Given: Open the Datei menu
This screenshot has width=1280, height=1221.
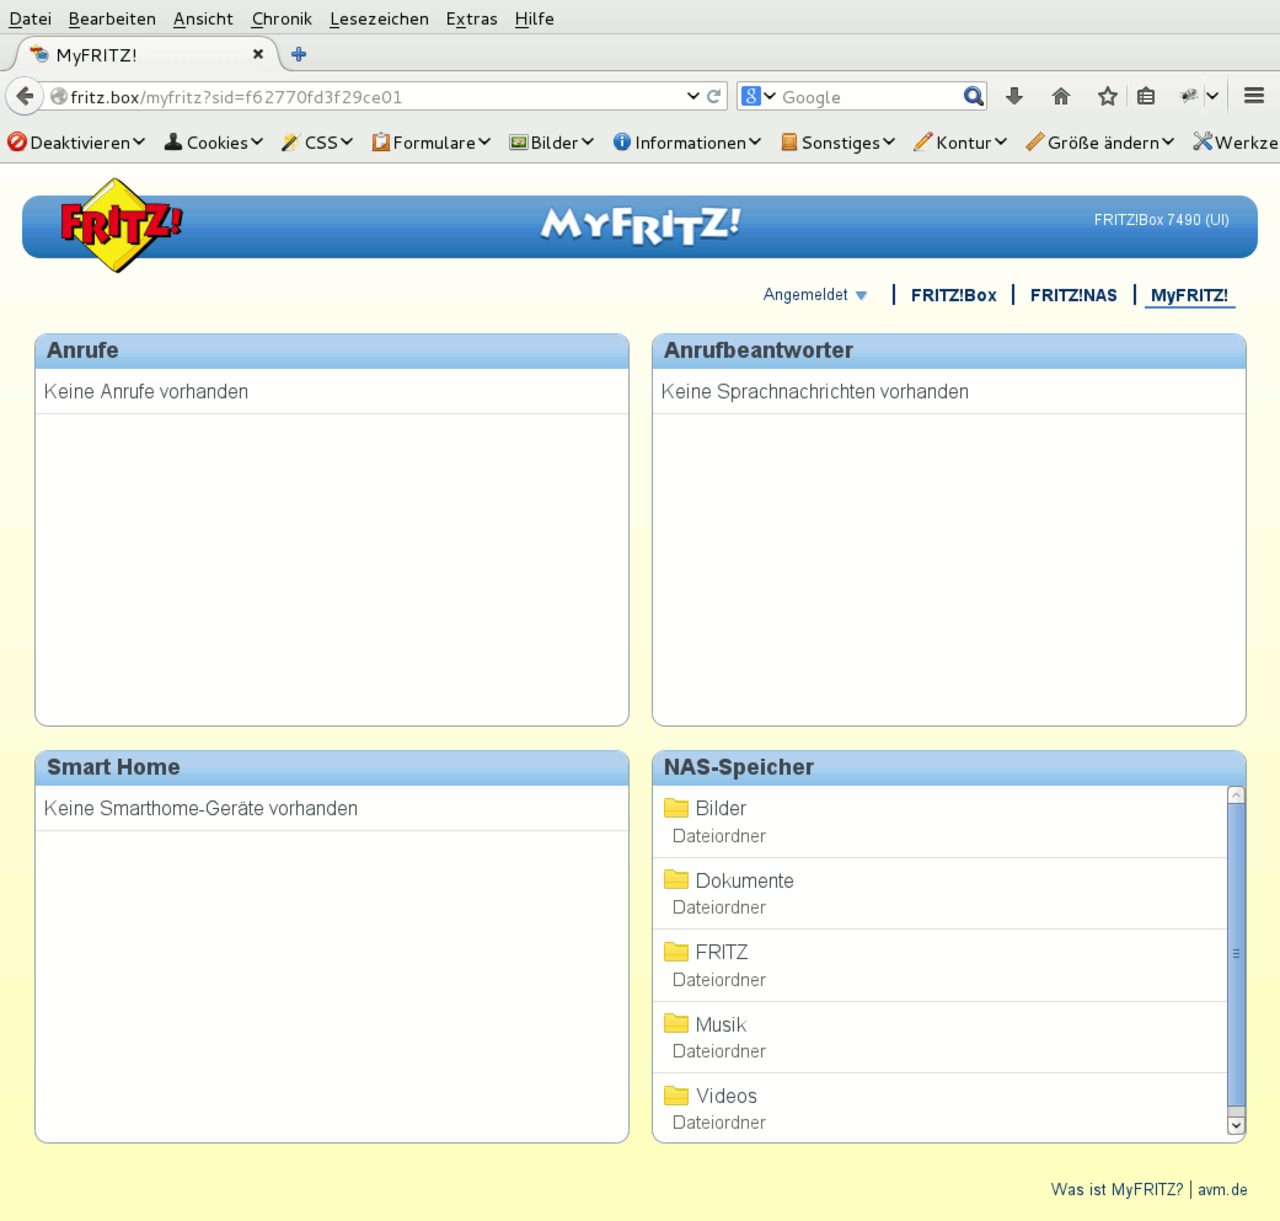Looking at the screenshot, I should pos(30,18).
